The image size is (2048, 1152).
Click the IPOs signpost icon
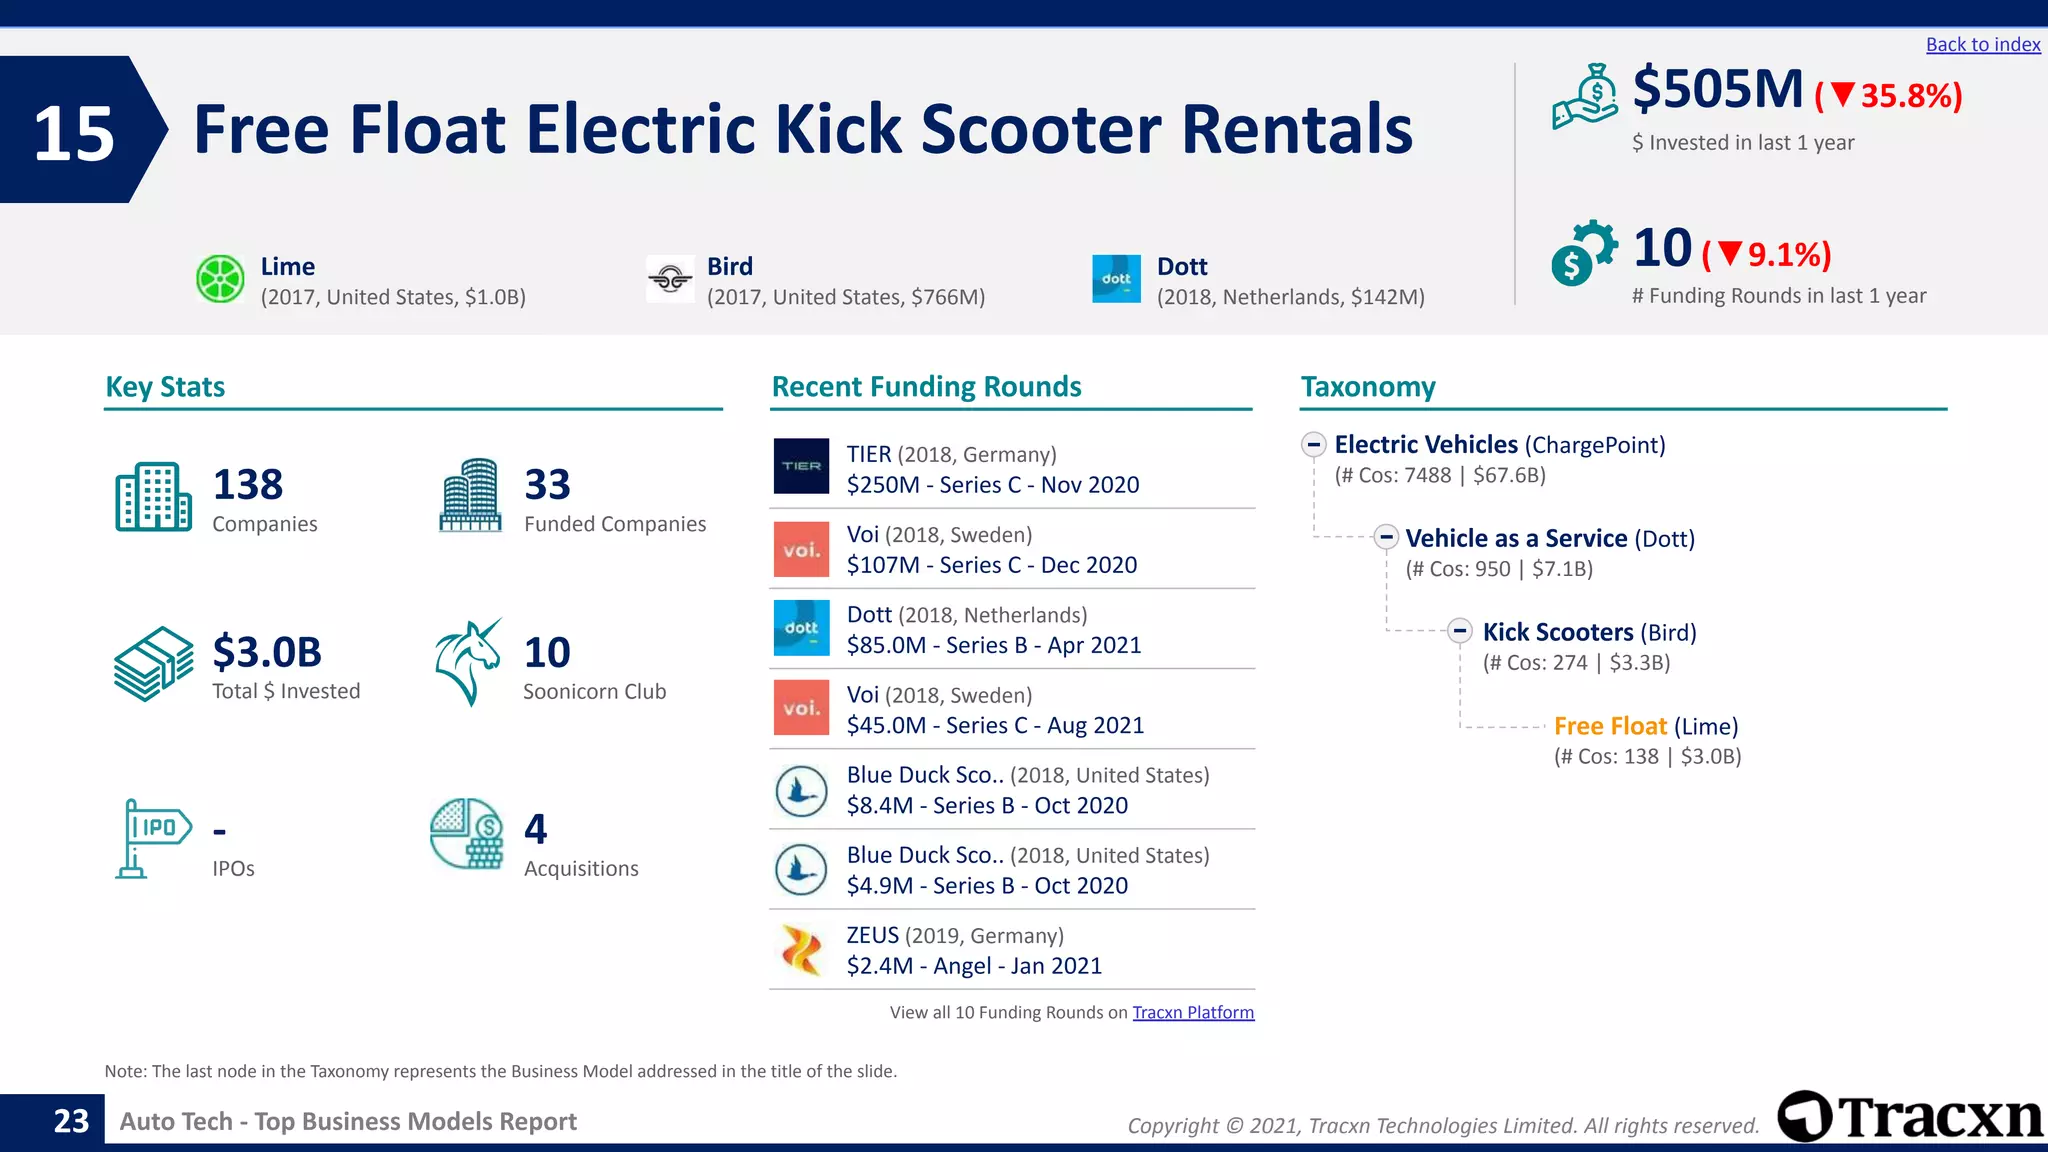click(x=153, y=839)
